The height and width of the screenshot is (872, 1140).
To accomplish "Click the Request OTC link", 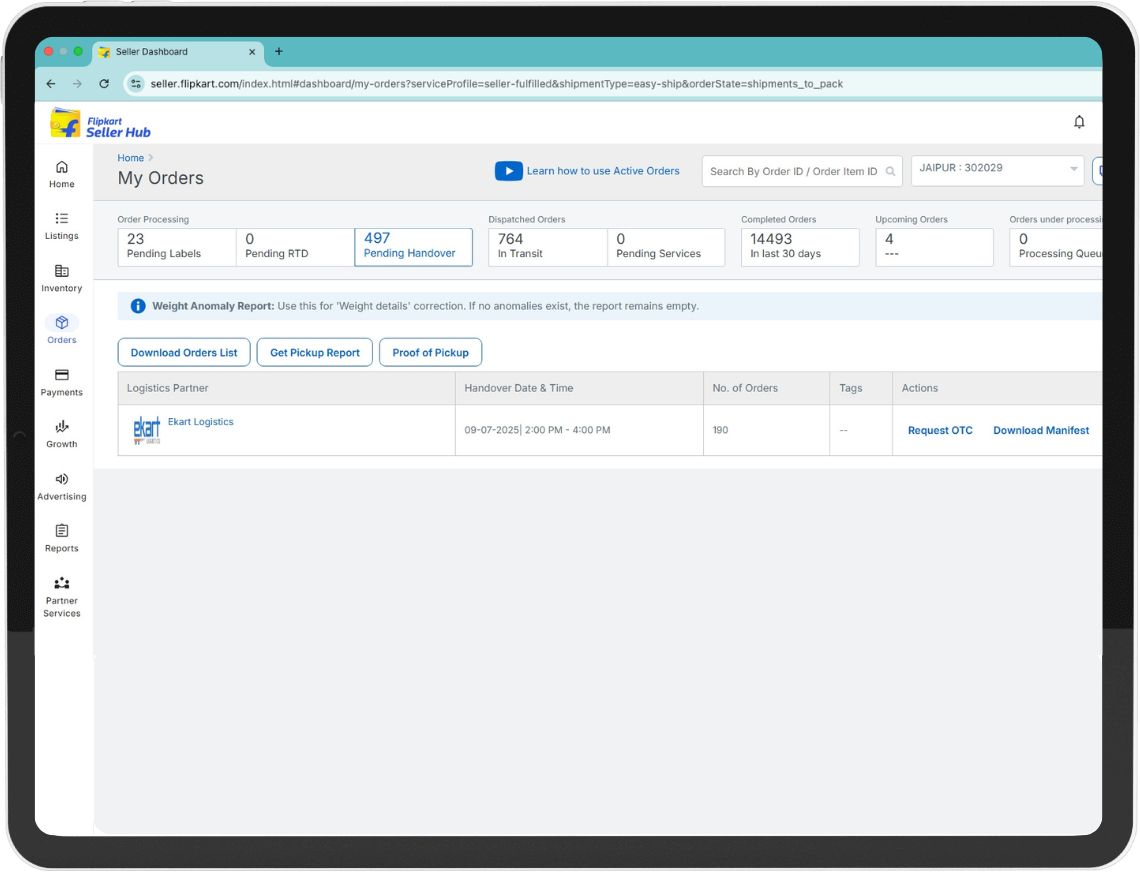I will tap(940, 431).
